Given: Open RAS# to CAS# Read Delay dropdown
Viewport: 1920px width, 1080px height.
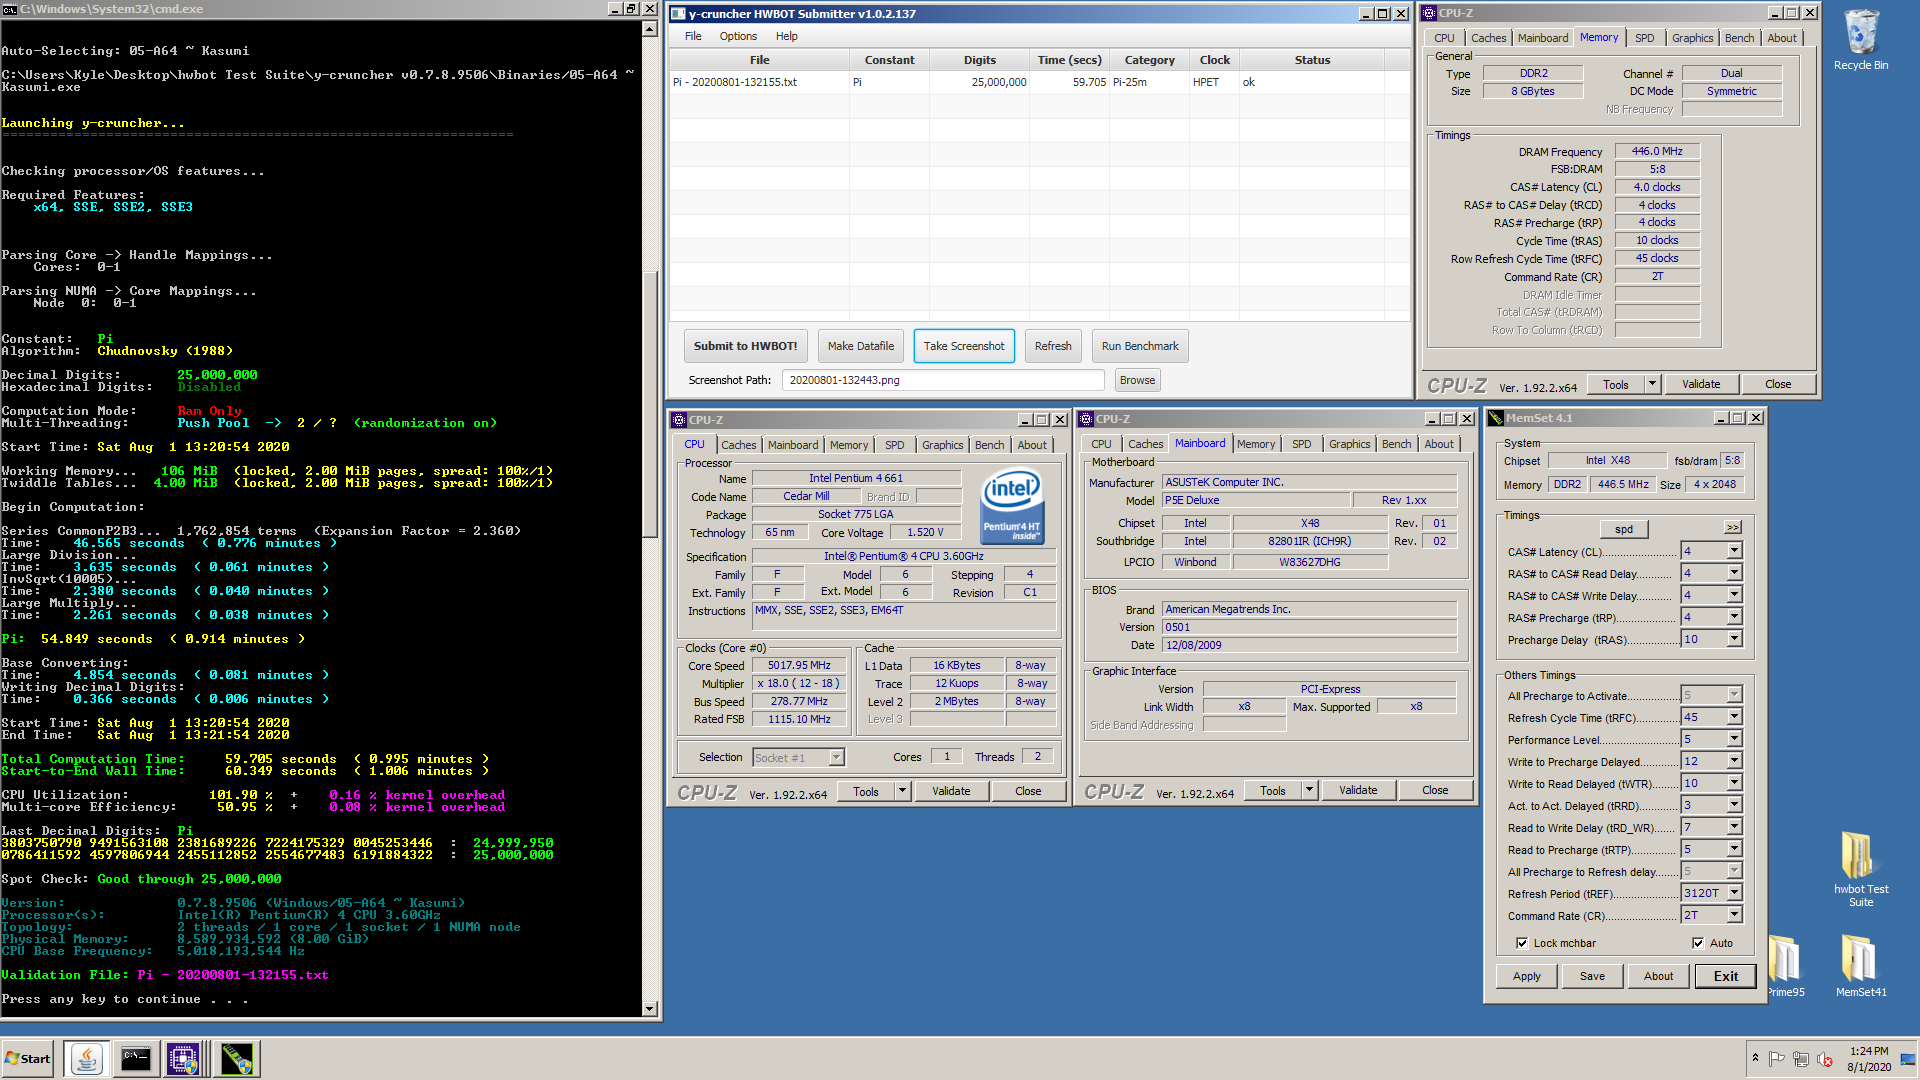Looking at the screenshot, I should 1735,573.
